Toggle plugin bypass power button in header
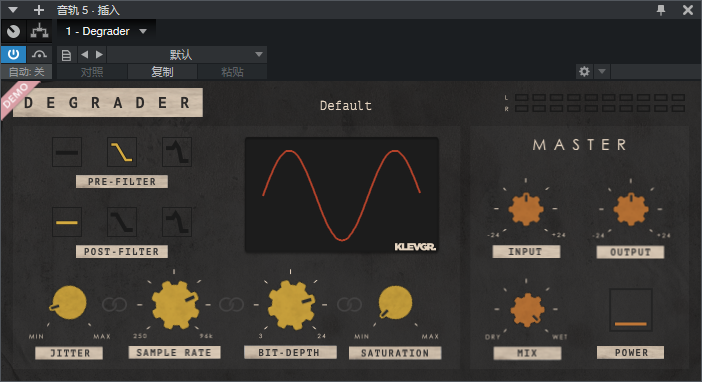Screen dimensions: 702x382 tap(13, 55)
